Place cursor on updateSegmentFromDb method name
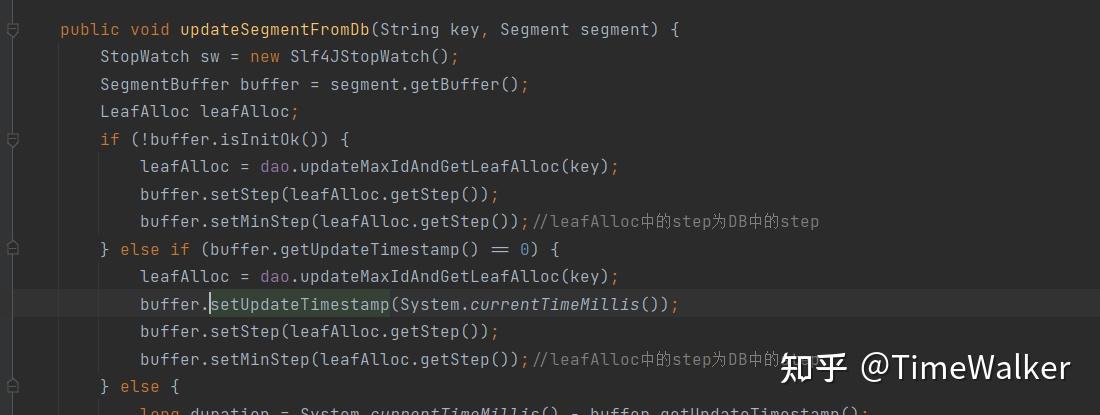1100x415 pixels. 275,29
